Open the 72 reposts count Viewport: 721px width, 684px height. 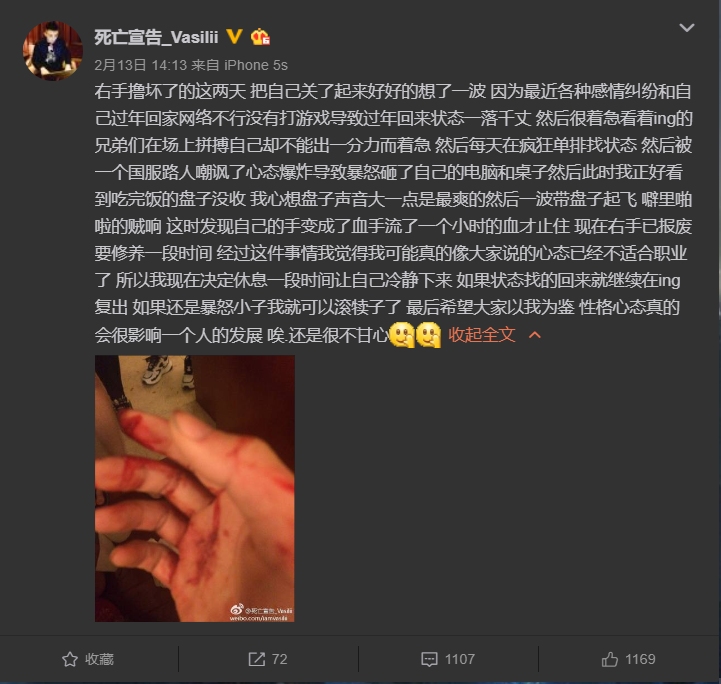[280, 659]
